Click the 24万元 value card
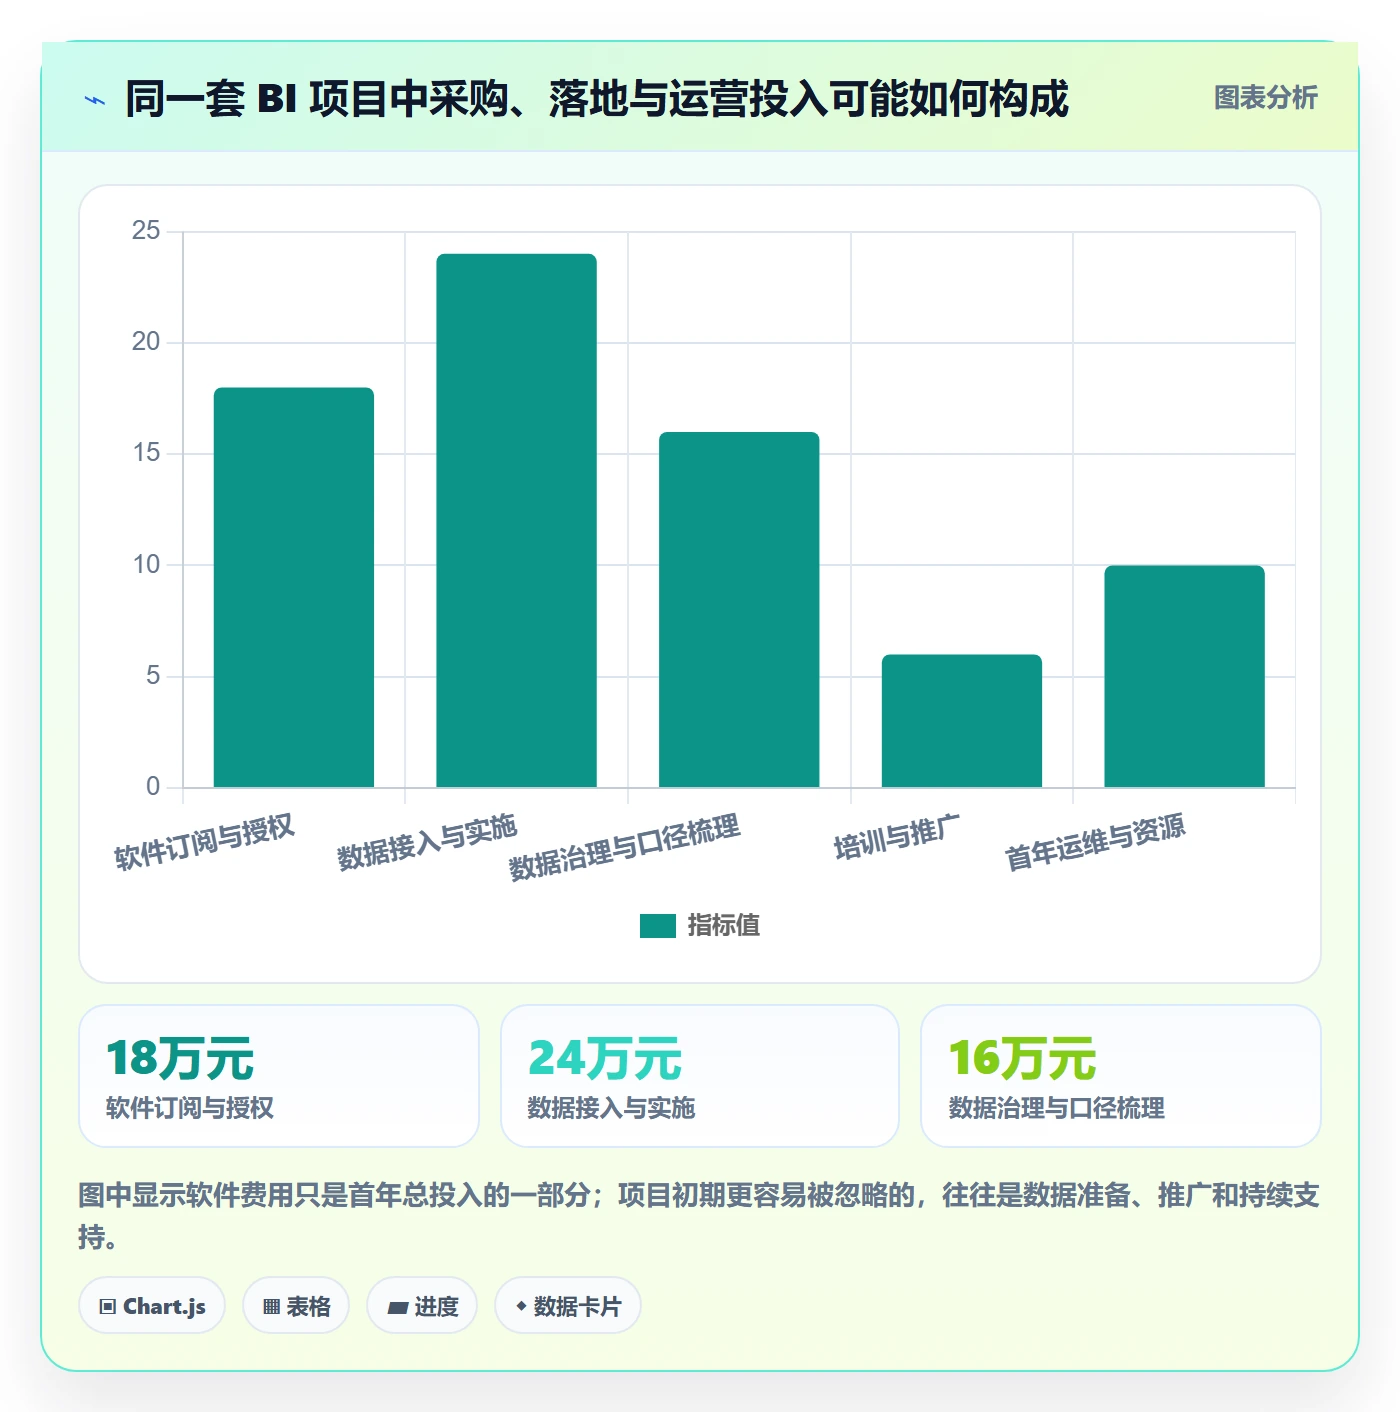1400x1412 pixels. click(700, 1076)
